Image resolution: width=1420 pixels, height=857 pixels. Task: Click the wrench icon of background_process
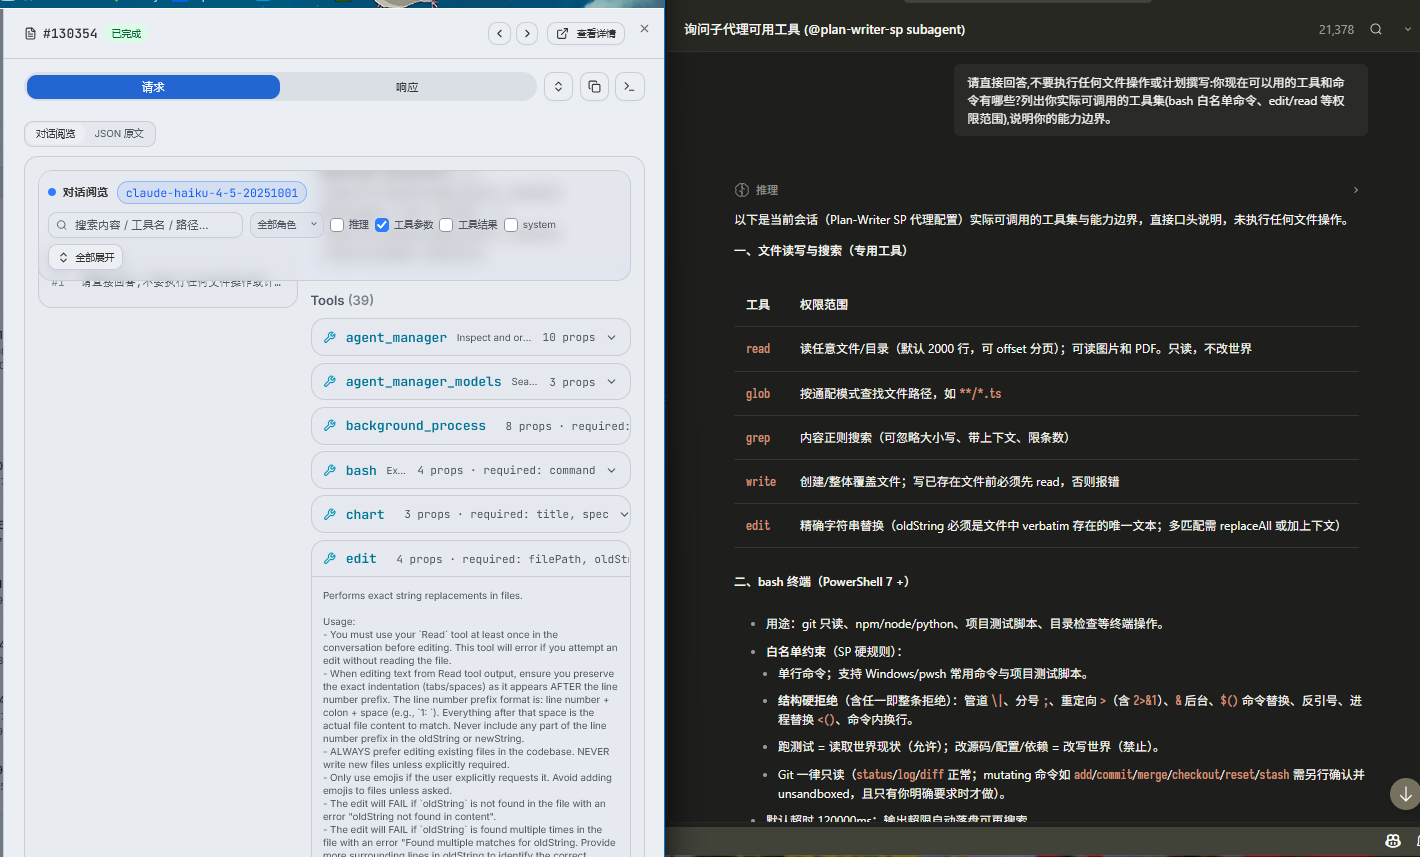point(330,425)
